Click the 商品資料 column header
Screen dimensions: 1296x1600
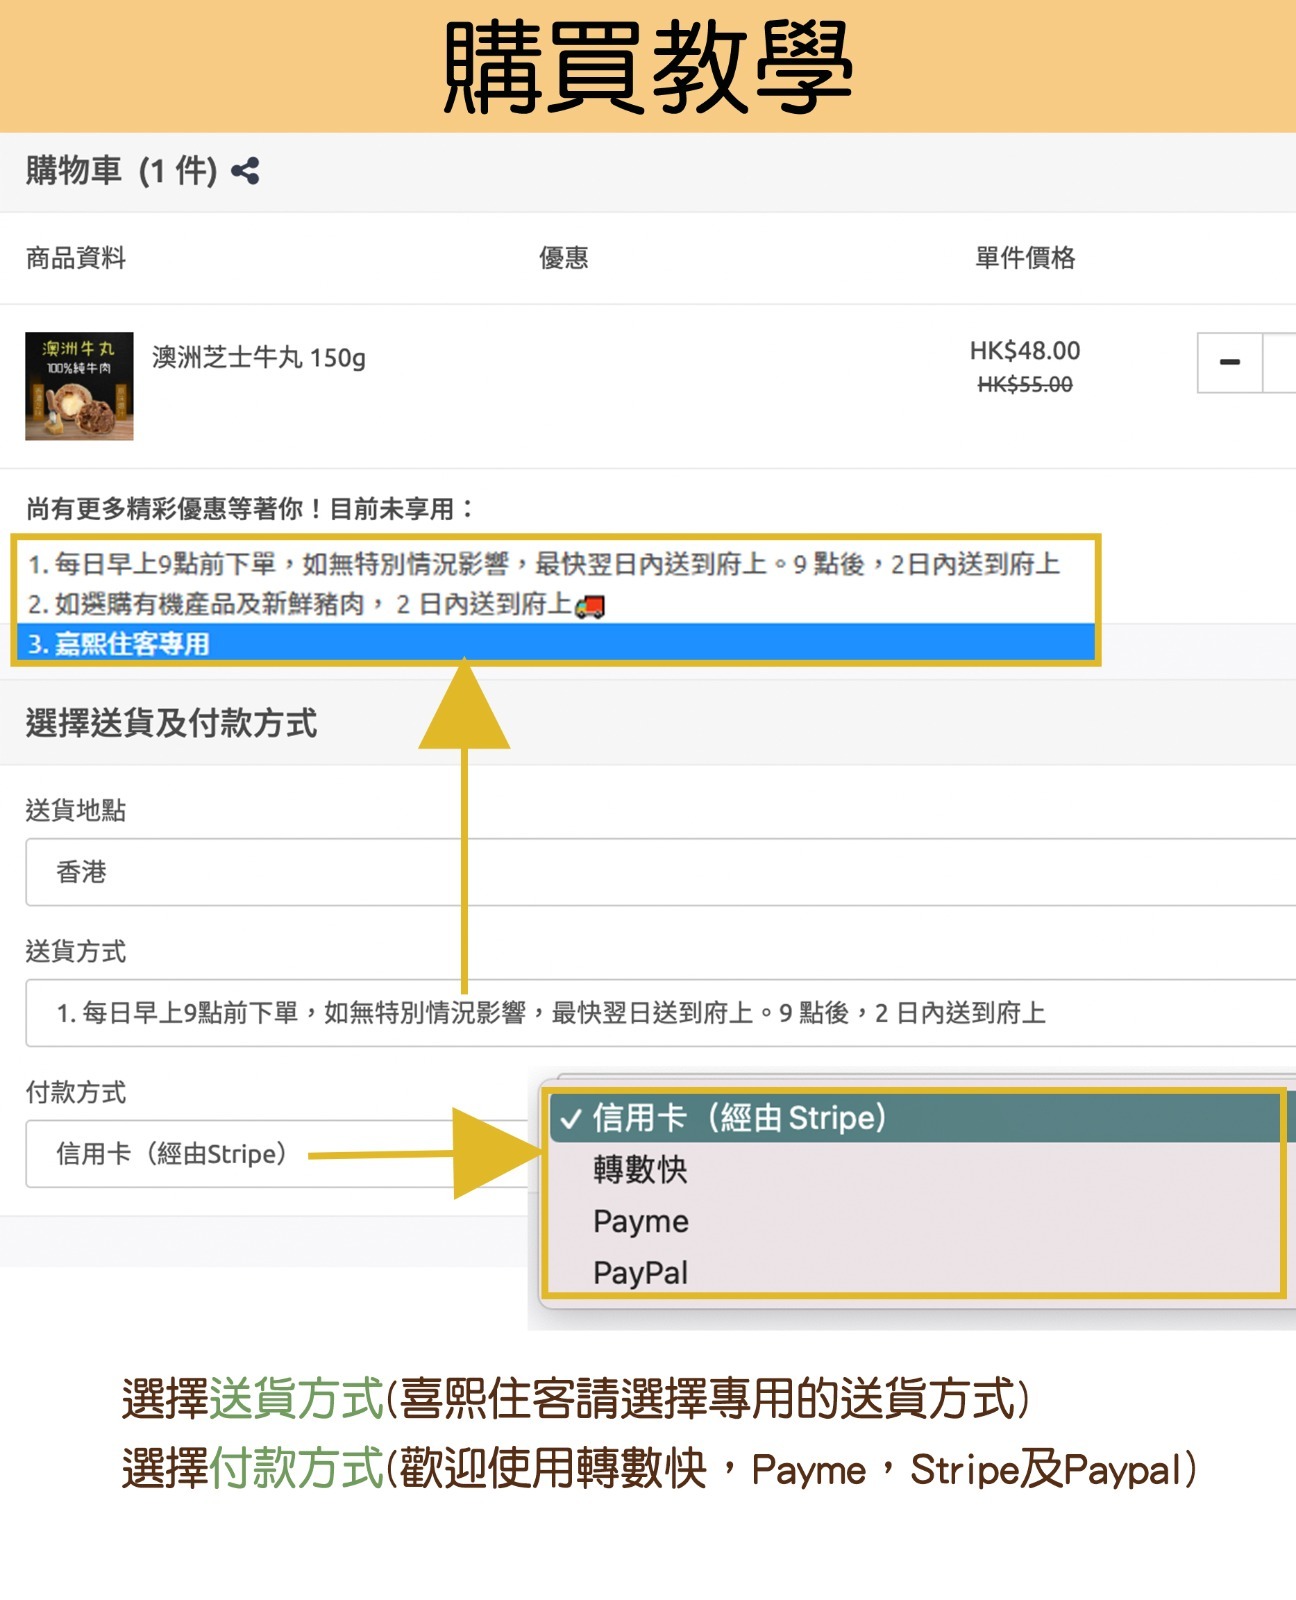point(76,258)
